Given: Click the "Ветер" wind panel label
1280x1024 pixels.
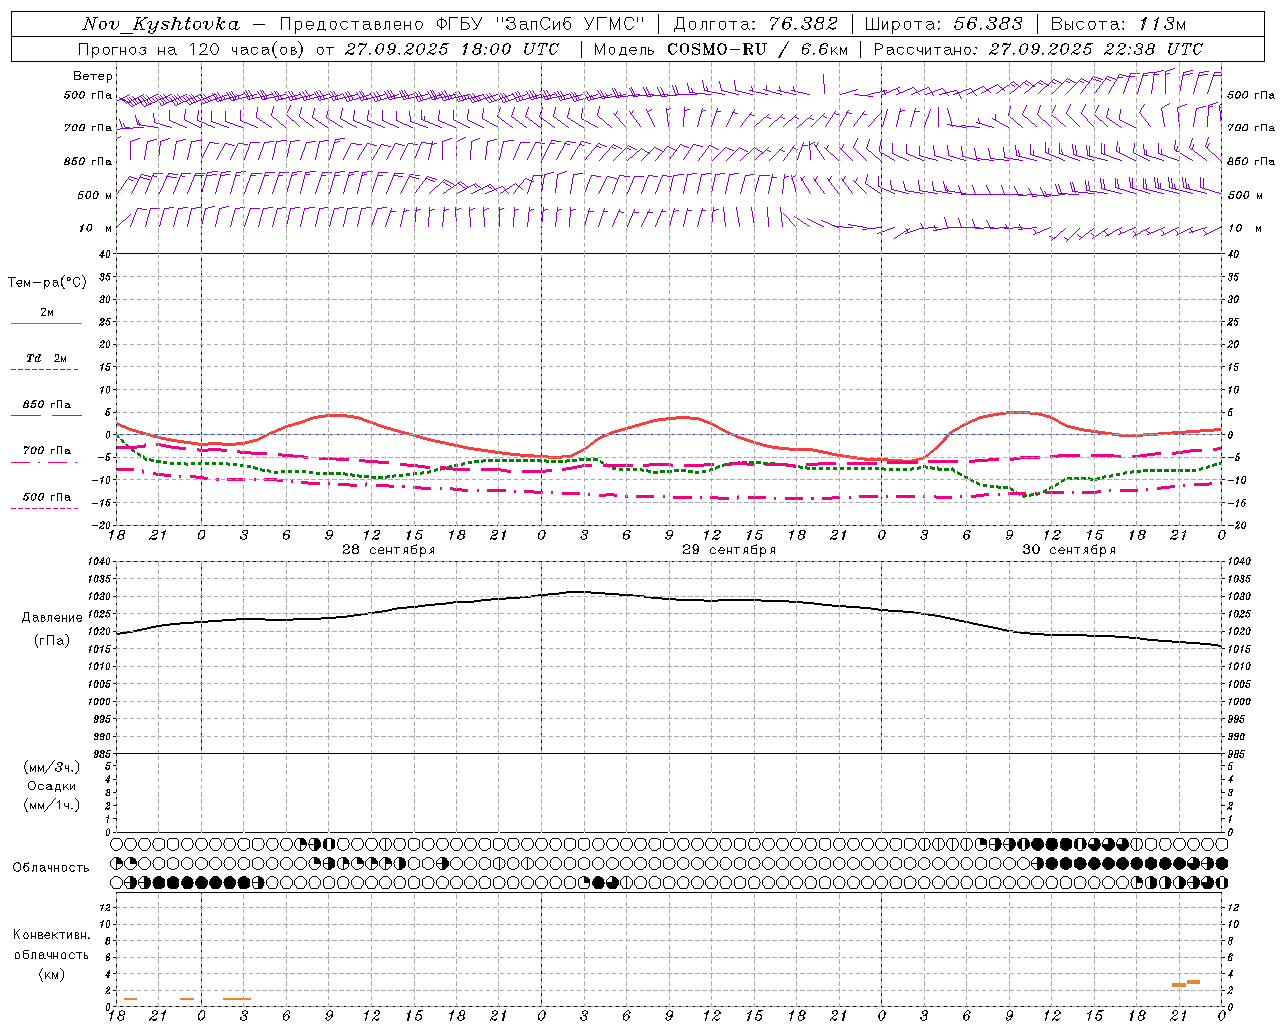Looking at the screenshot, I should 93,76.
